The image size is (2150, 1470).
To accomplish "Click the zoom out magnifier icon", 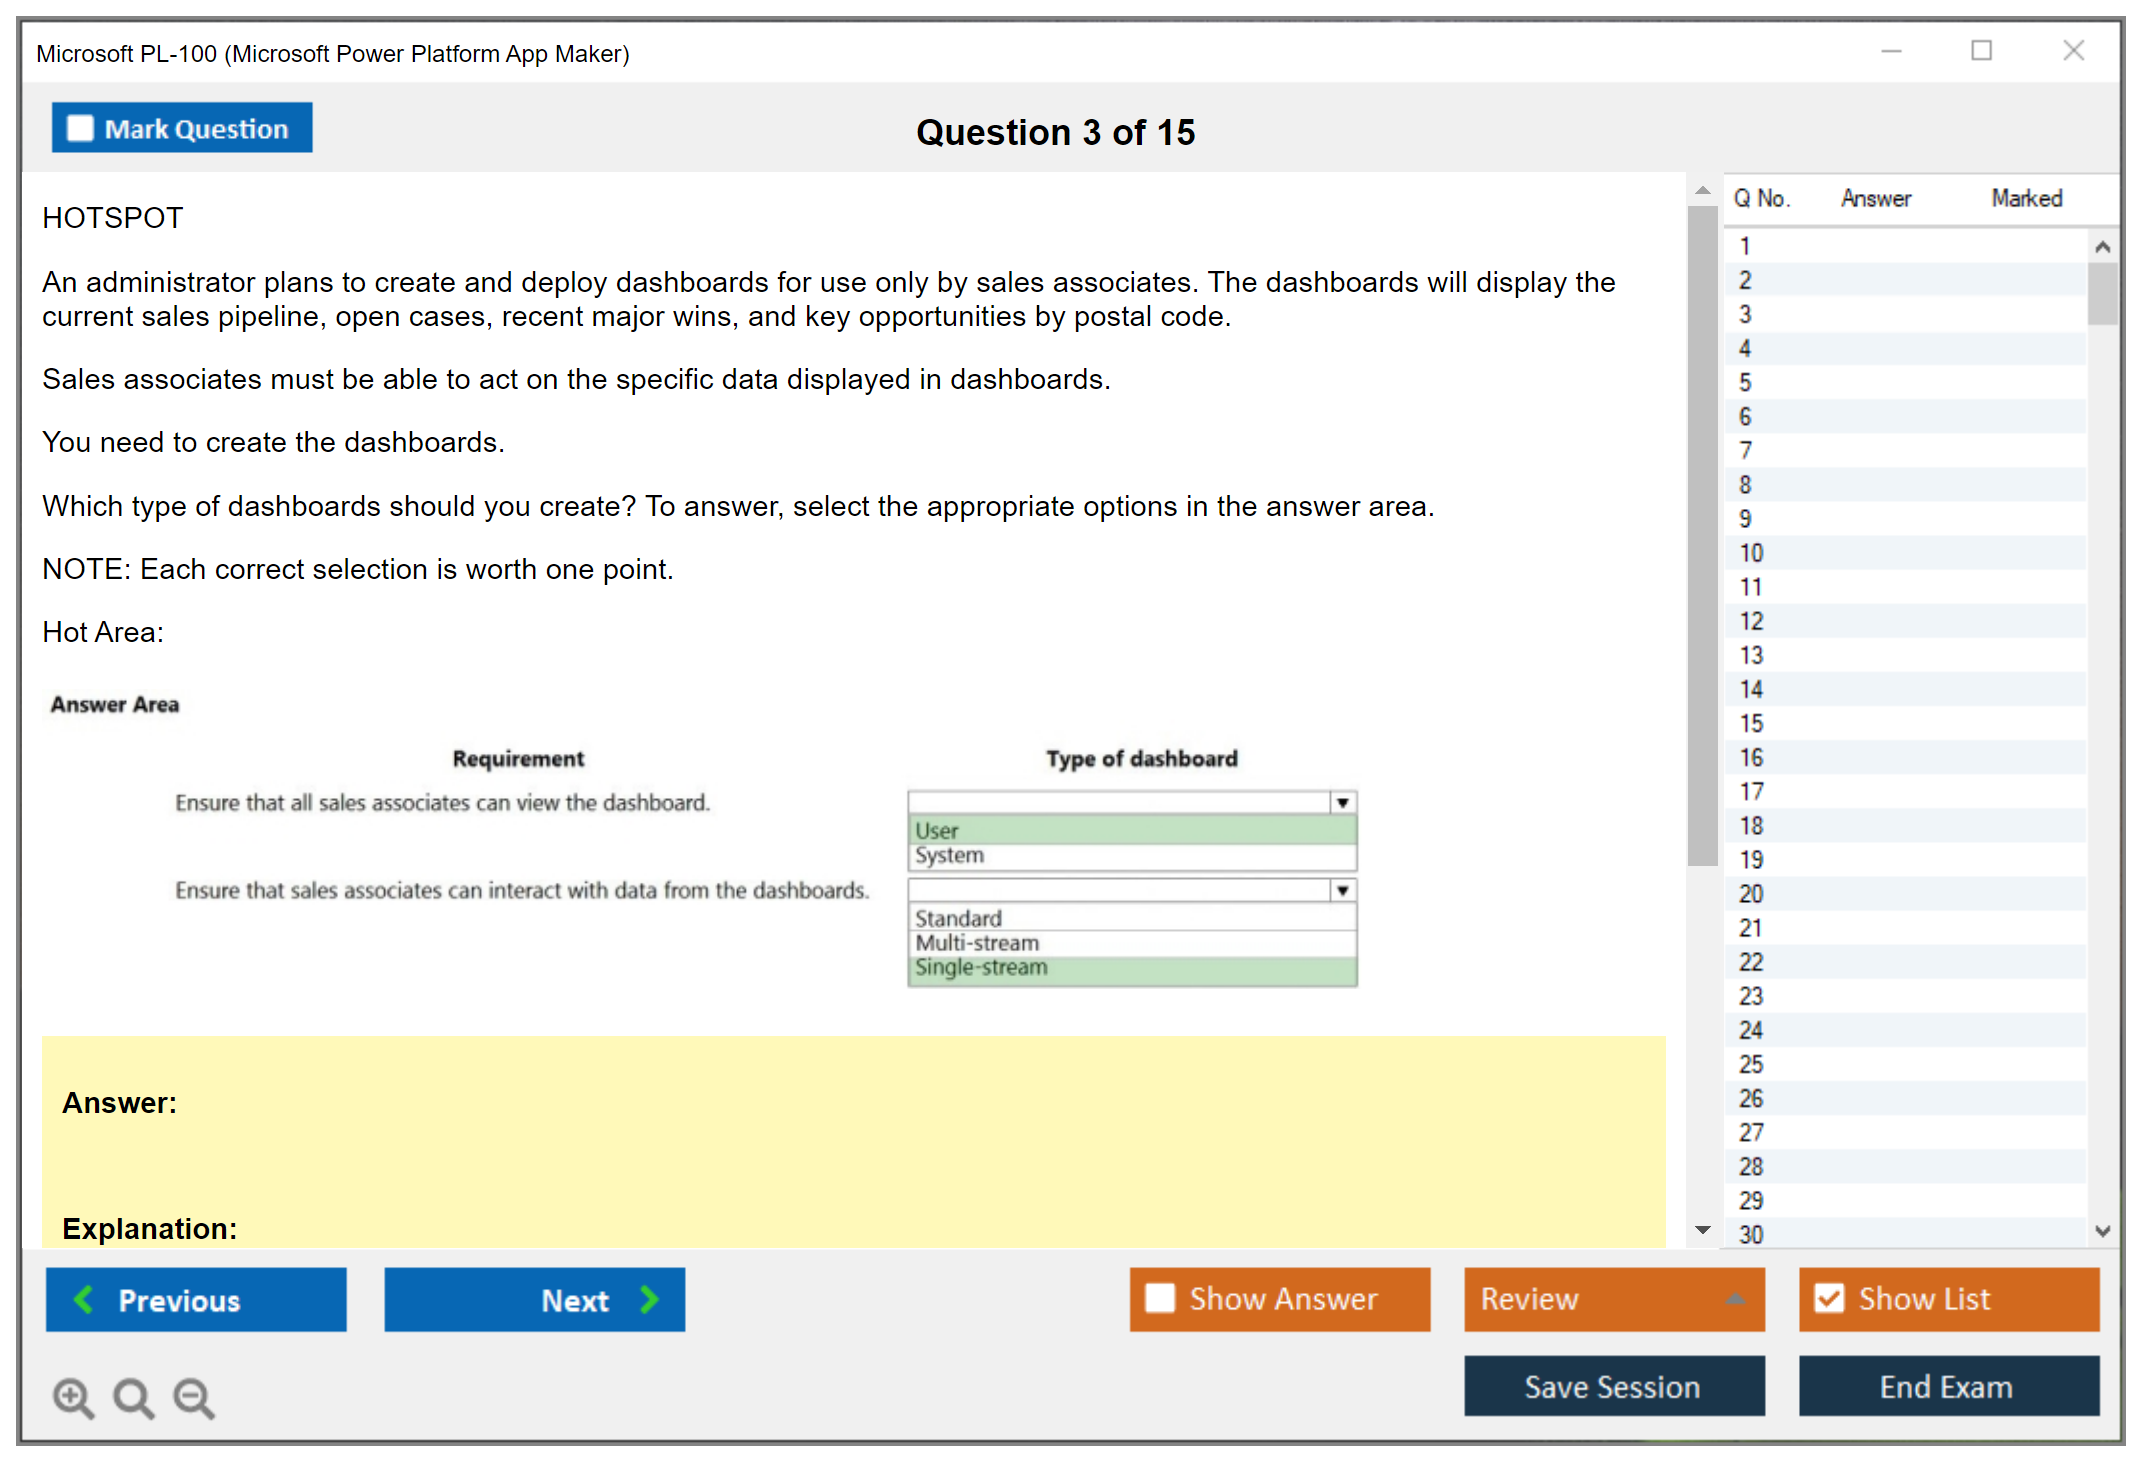I will tap(194, 1397).
